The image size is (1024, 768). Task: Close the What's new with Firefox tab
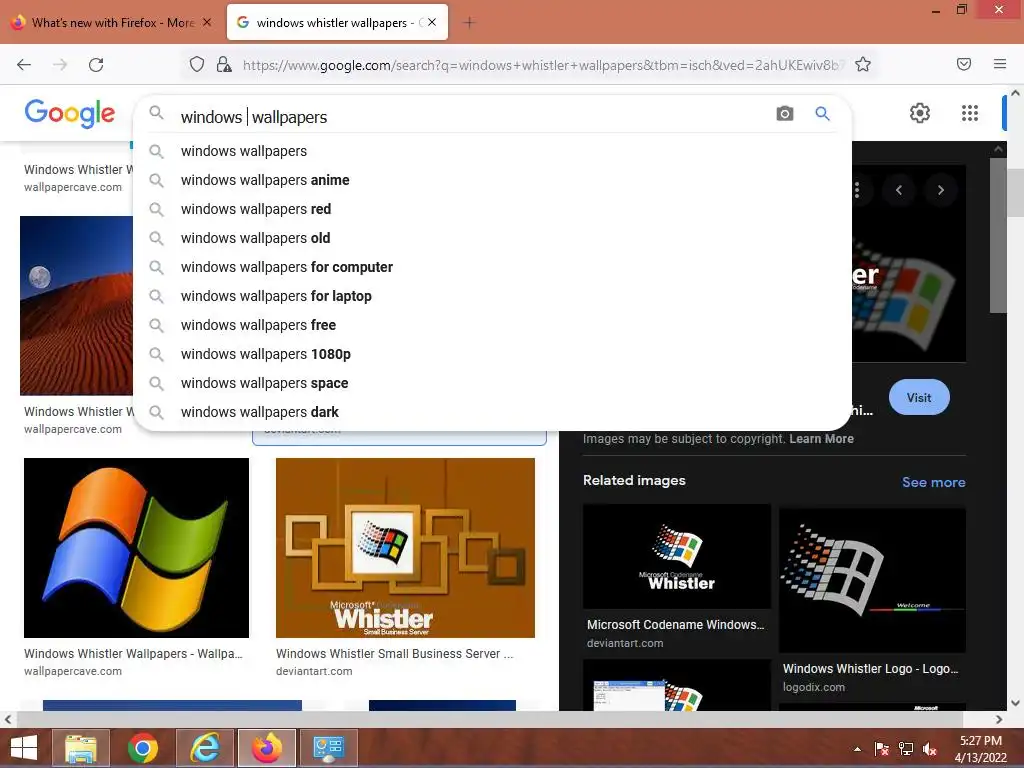(207, 22)
